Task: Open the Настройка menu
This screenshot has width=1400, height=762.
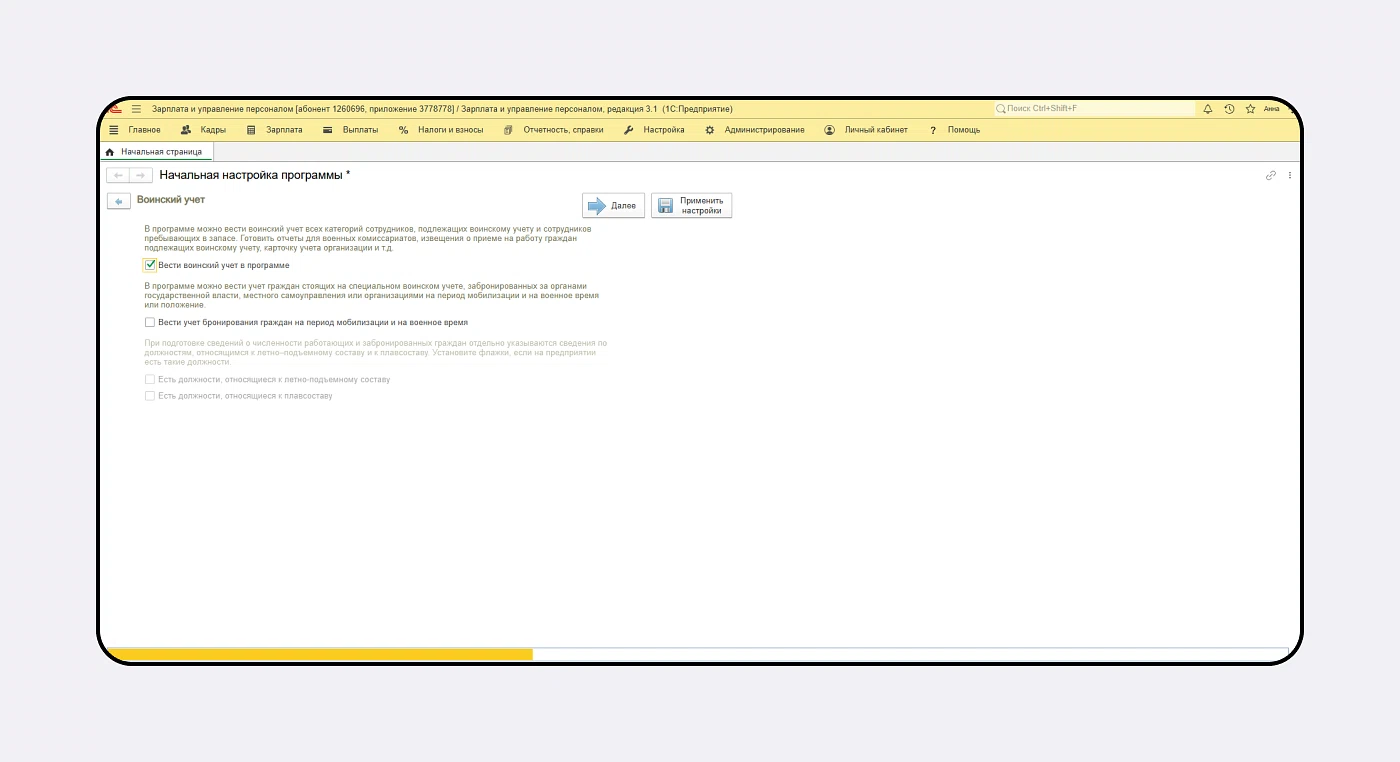Action: click(x=654, y=130)
